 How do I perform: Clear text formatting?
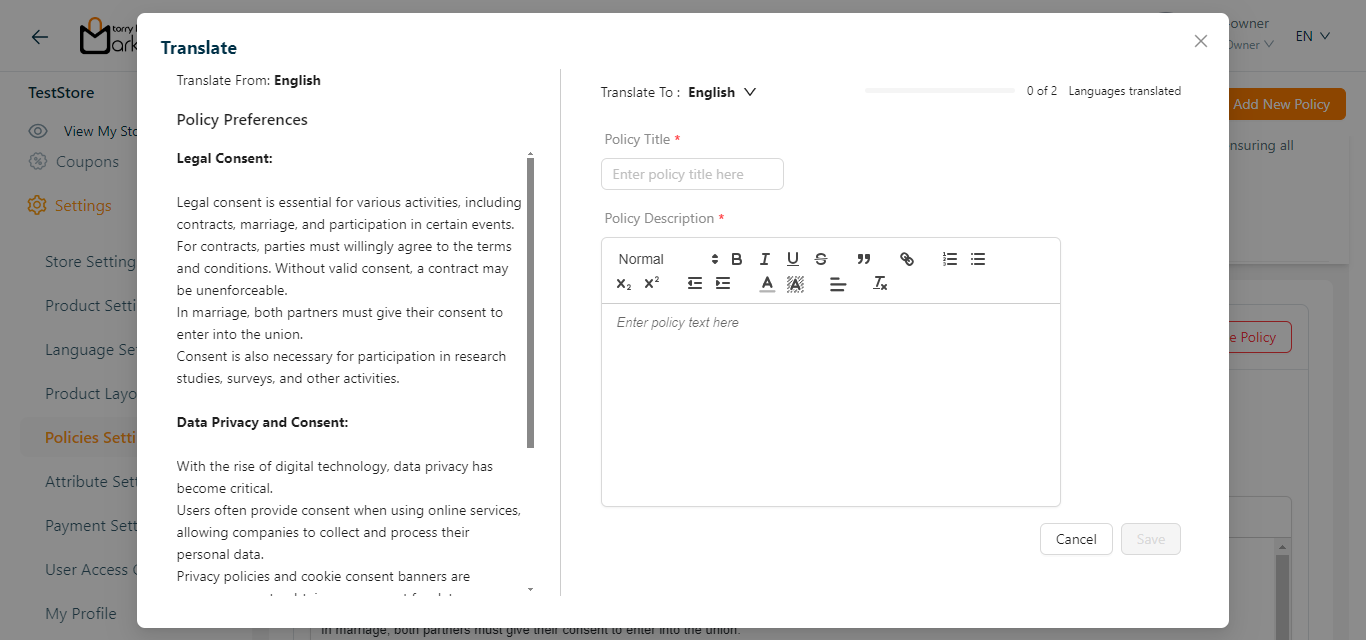point(880,284)
